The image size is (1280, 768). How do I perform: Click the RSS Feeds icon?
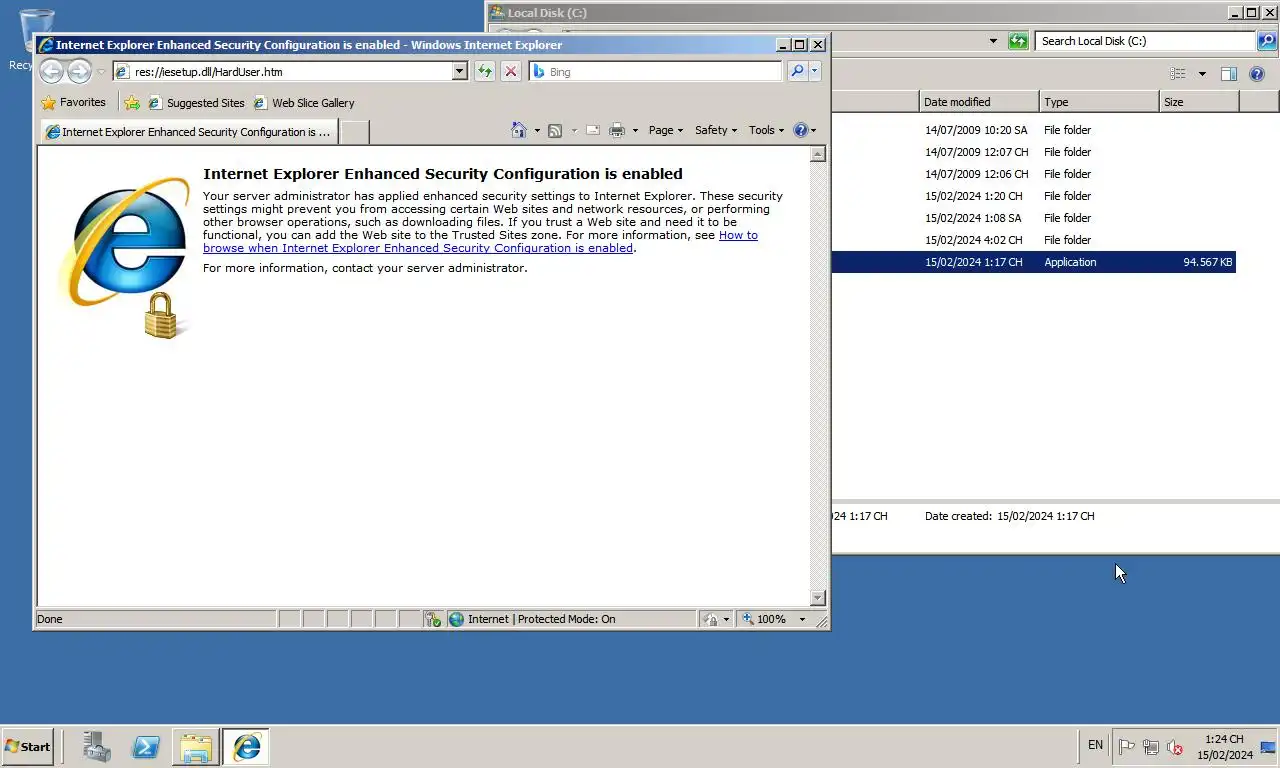click(x=555, y=130)
